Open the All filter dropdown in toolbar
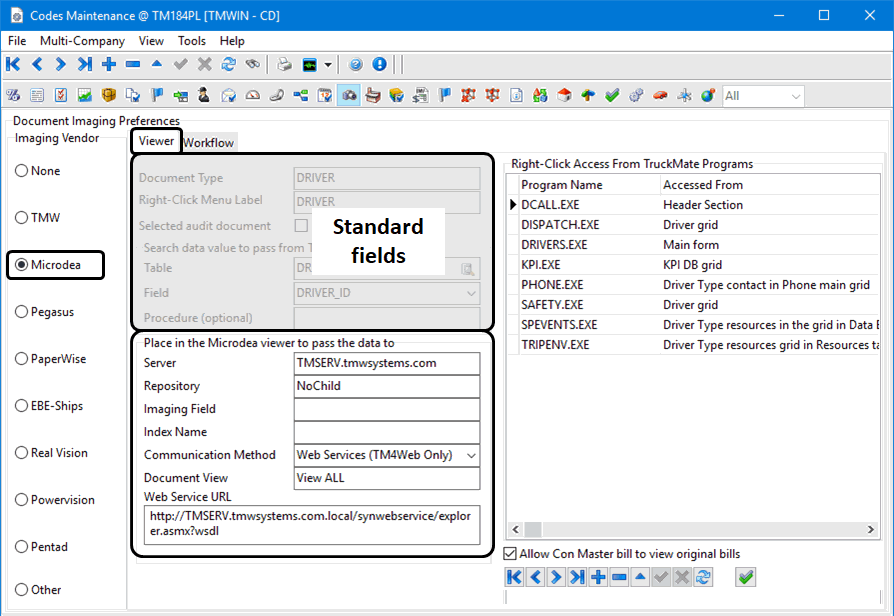Image resolution: width=894 pixels, height=616 pixels. click(x=795, y=96)
